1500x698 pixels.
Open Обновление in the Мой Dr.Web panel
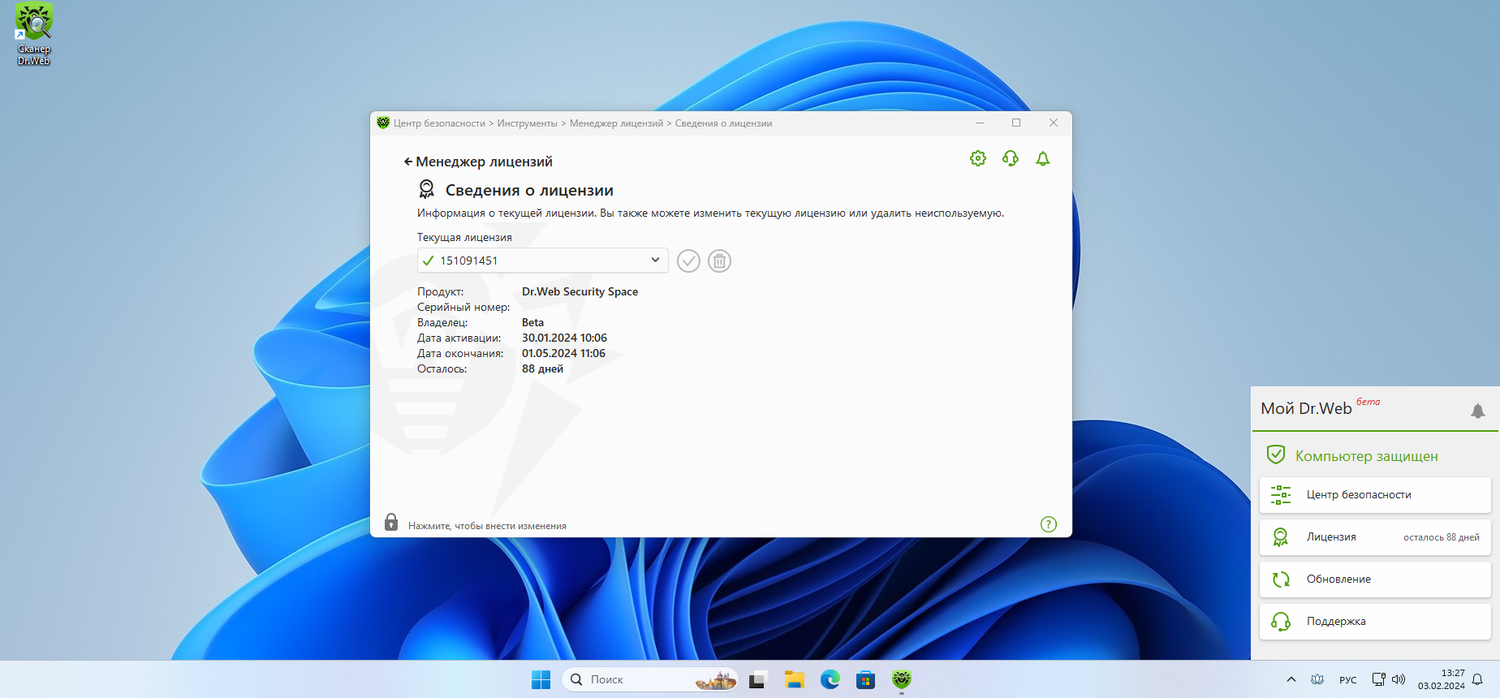click(1375, 579)
